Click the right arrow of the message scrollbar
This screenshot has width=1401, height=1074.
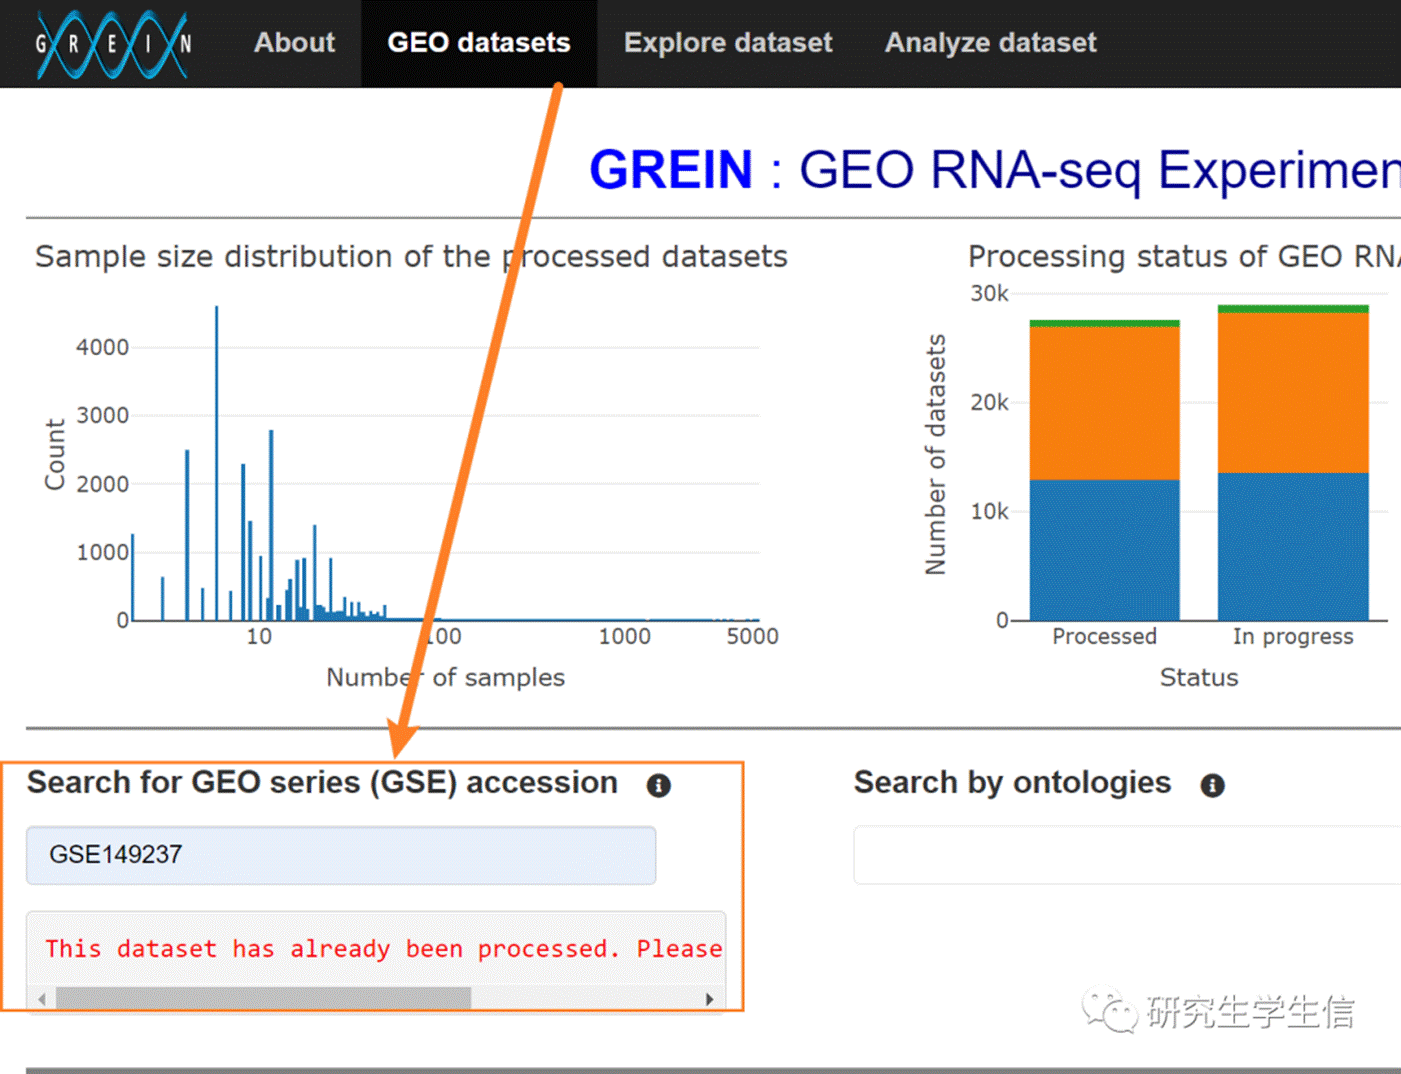point(709,998)
